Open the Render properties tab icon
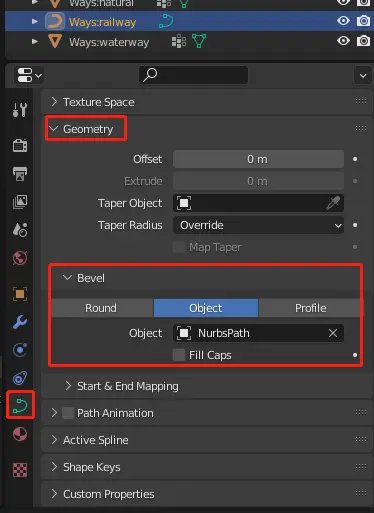The width and height of the screenshot is (374, 513). pyautogui.click(x=20, y=145)
